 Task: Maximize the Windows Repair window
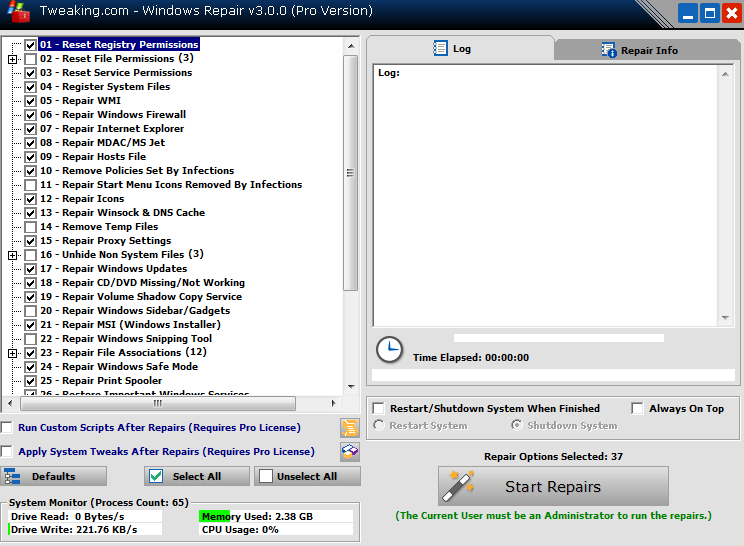[710, 13]
